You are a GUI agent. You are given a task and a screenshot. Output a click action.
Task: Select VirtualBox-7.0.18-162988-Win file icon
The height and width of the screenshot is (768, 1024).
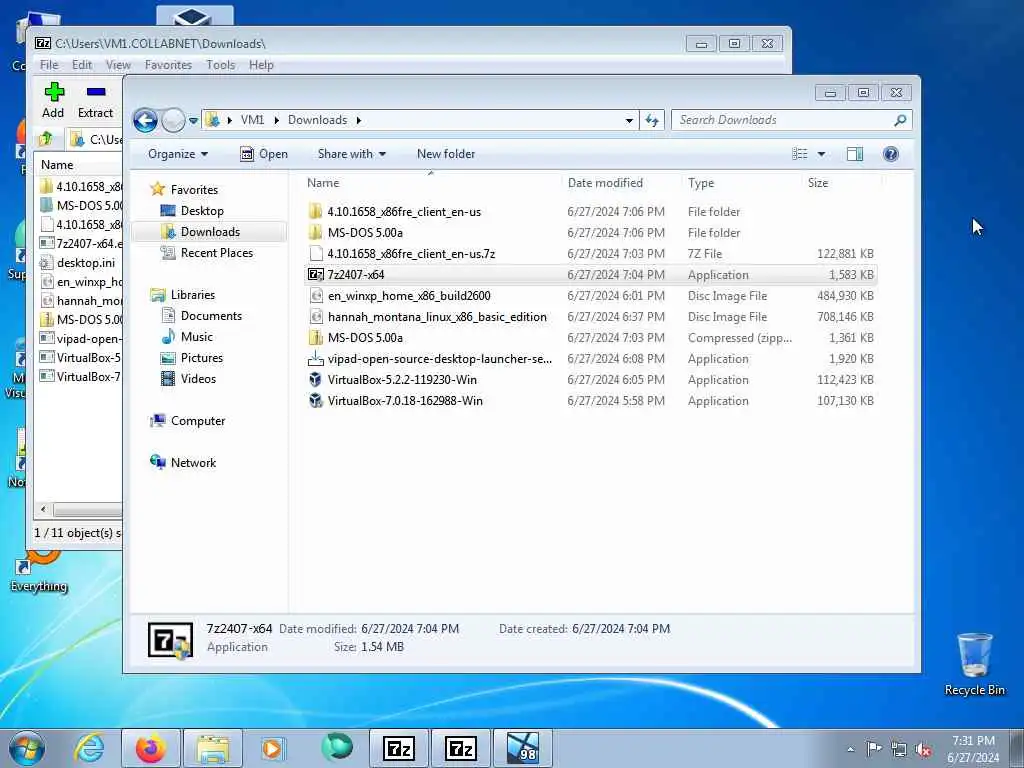(315, 401)
